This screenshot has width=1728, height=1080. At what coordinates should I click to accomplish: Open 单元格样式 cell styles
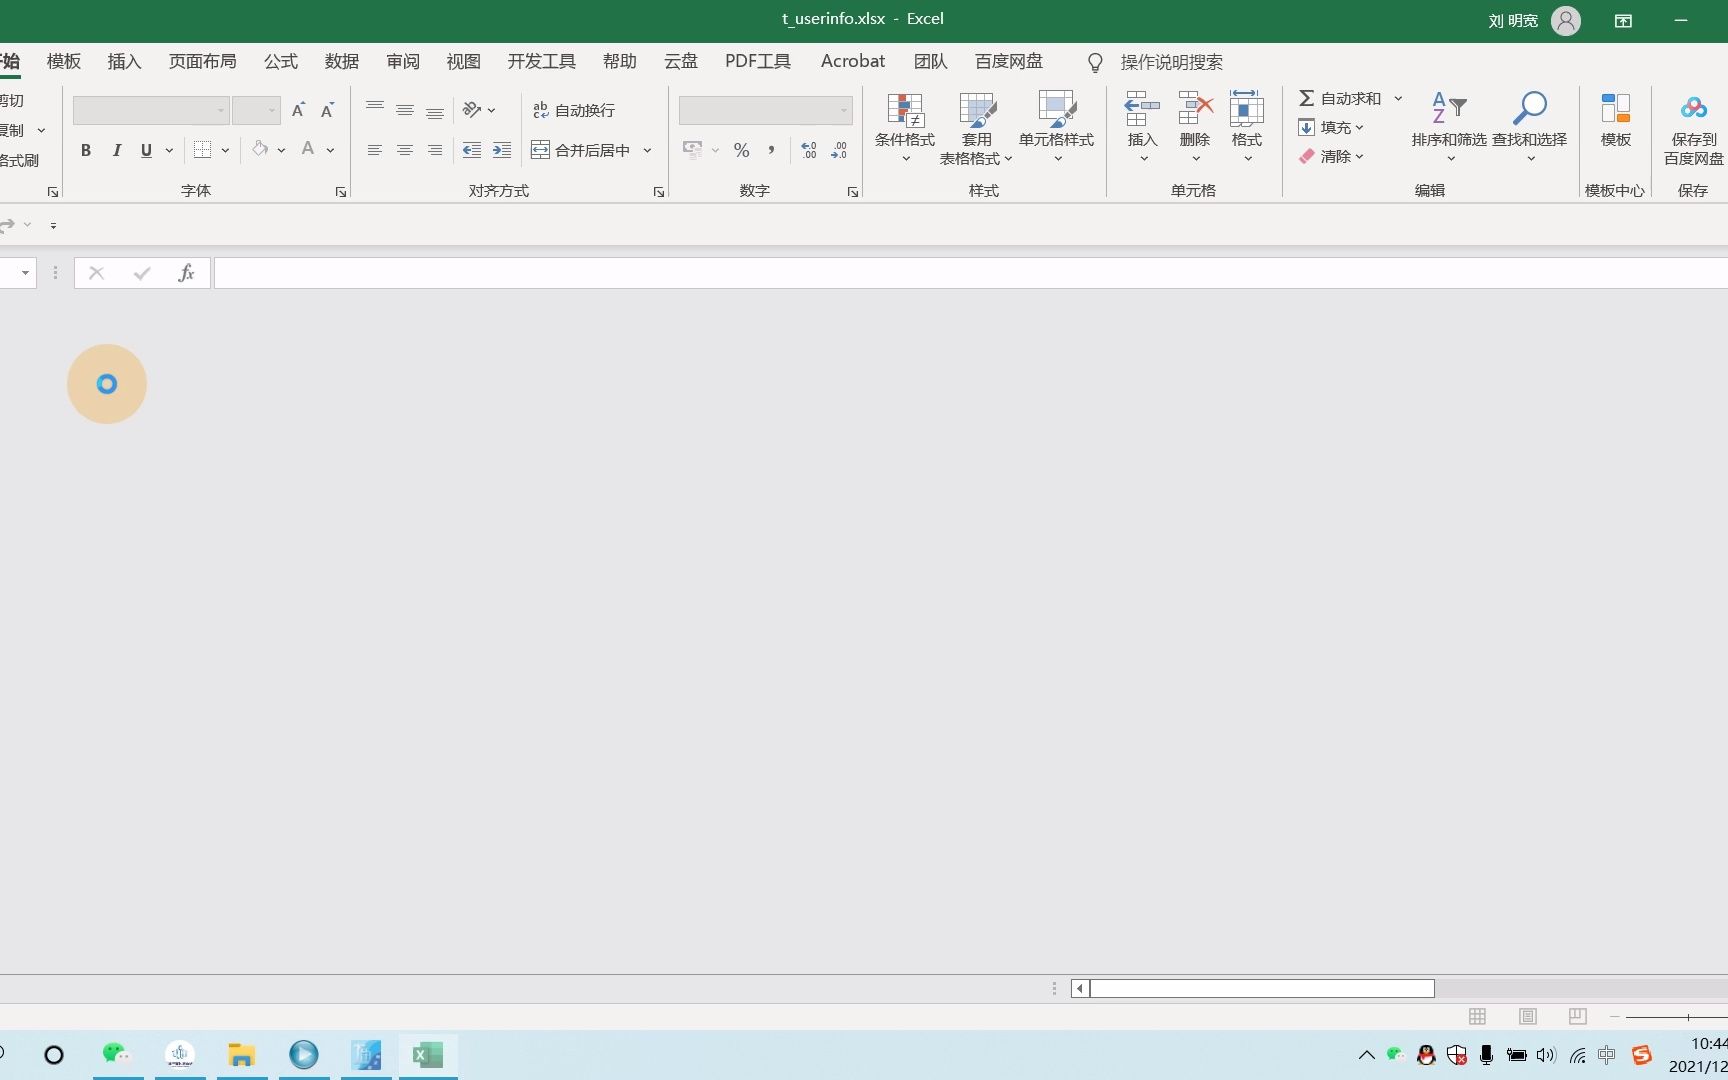click(1057, 127)
